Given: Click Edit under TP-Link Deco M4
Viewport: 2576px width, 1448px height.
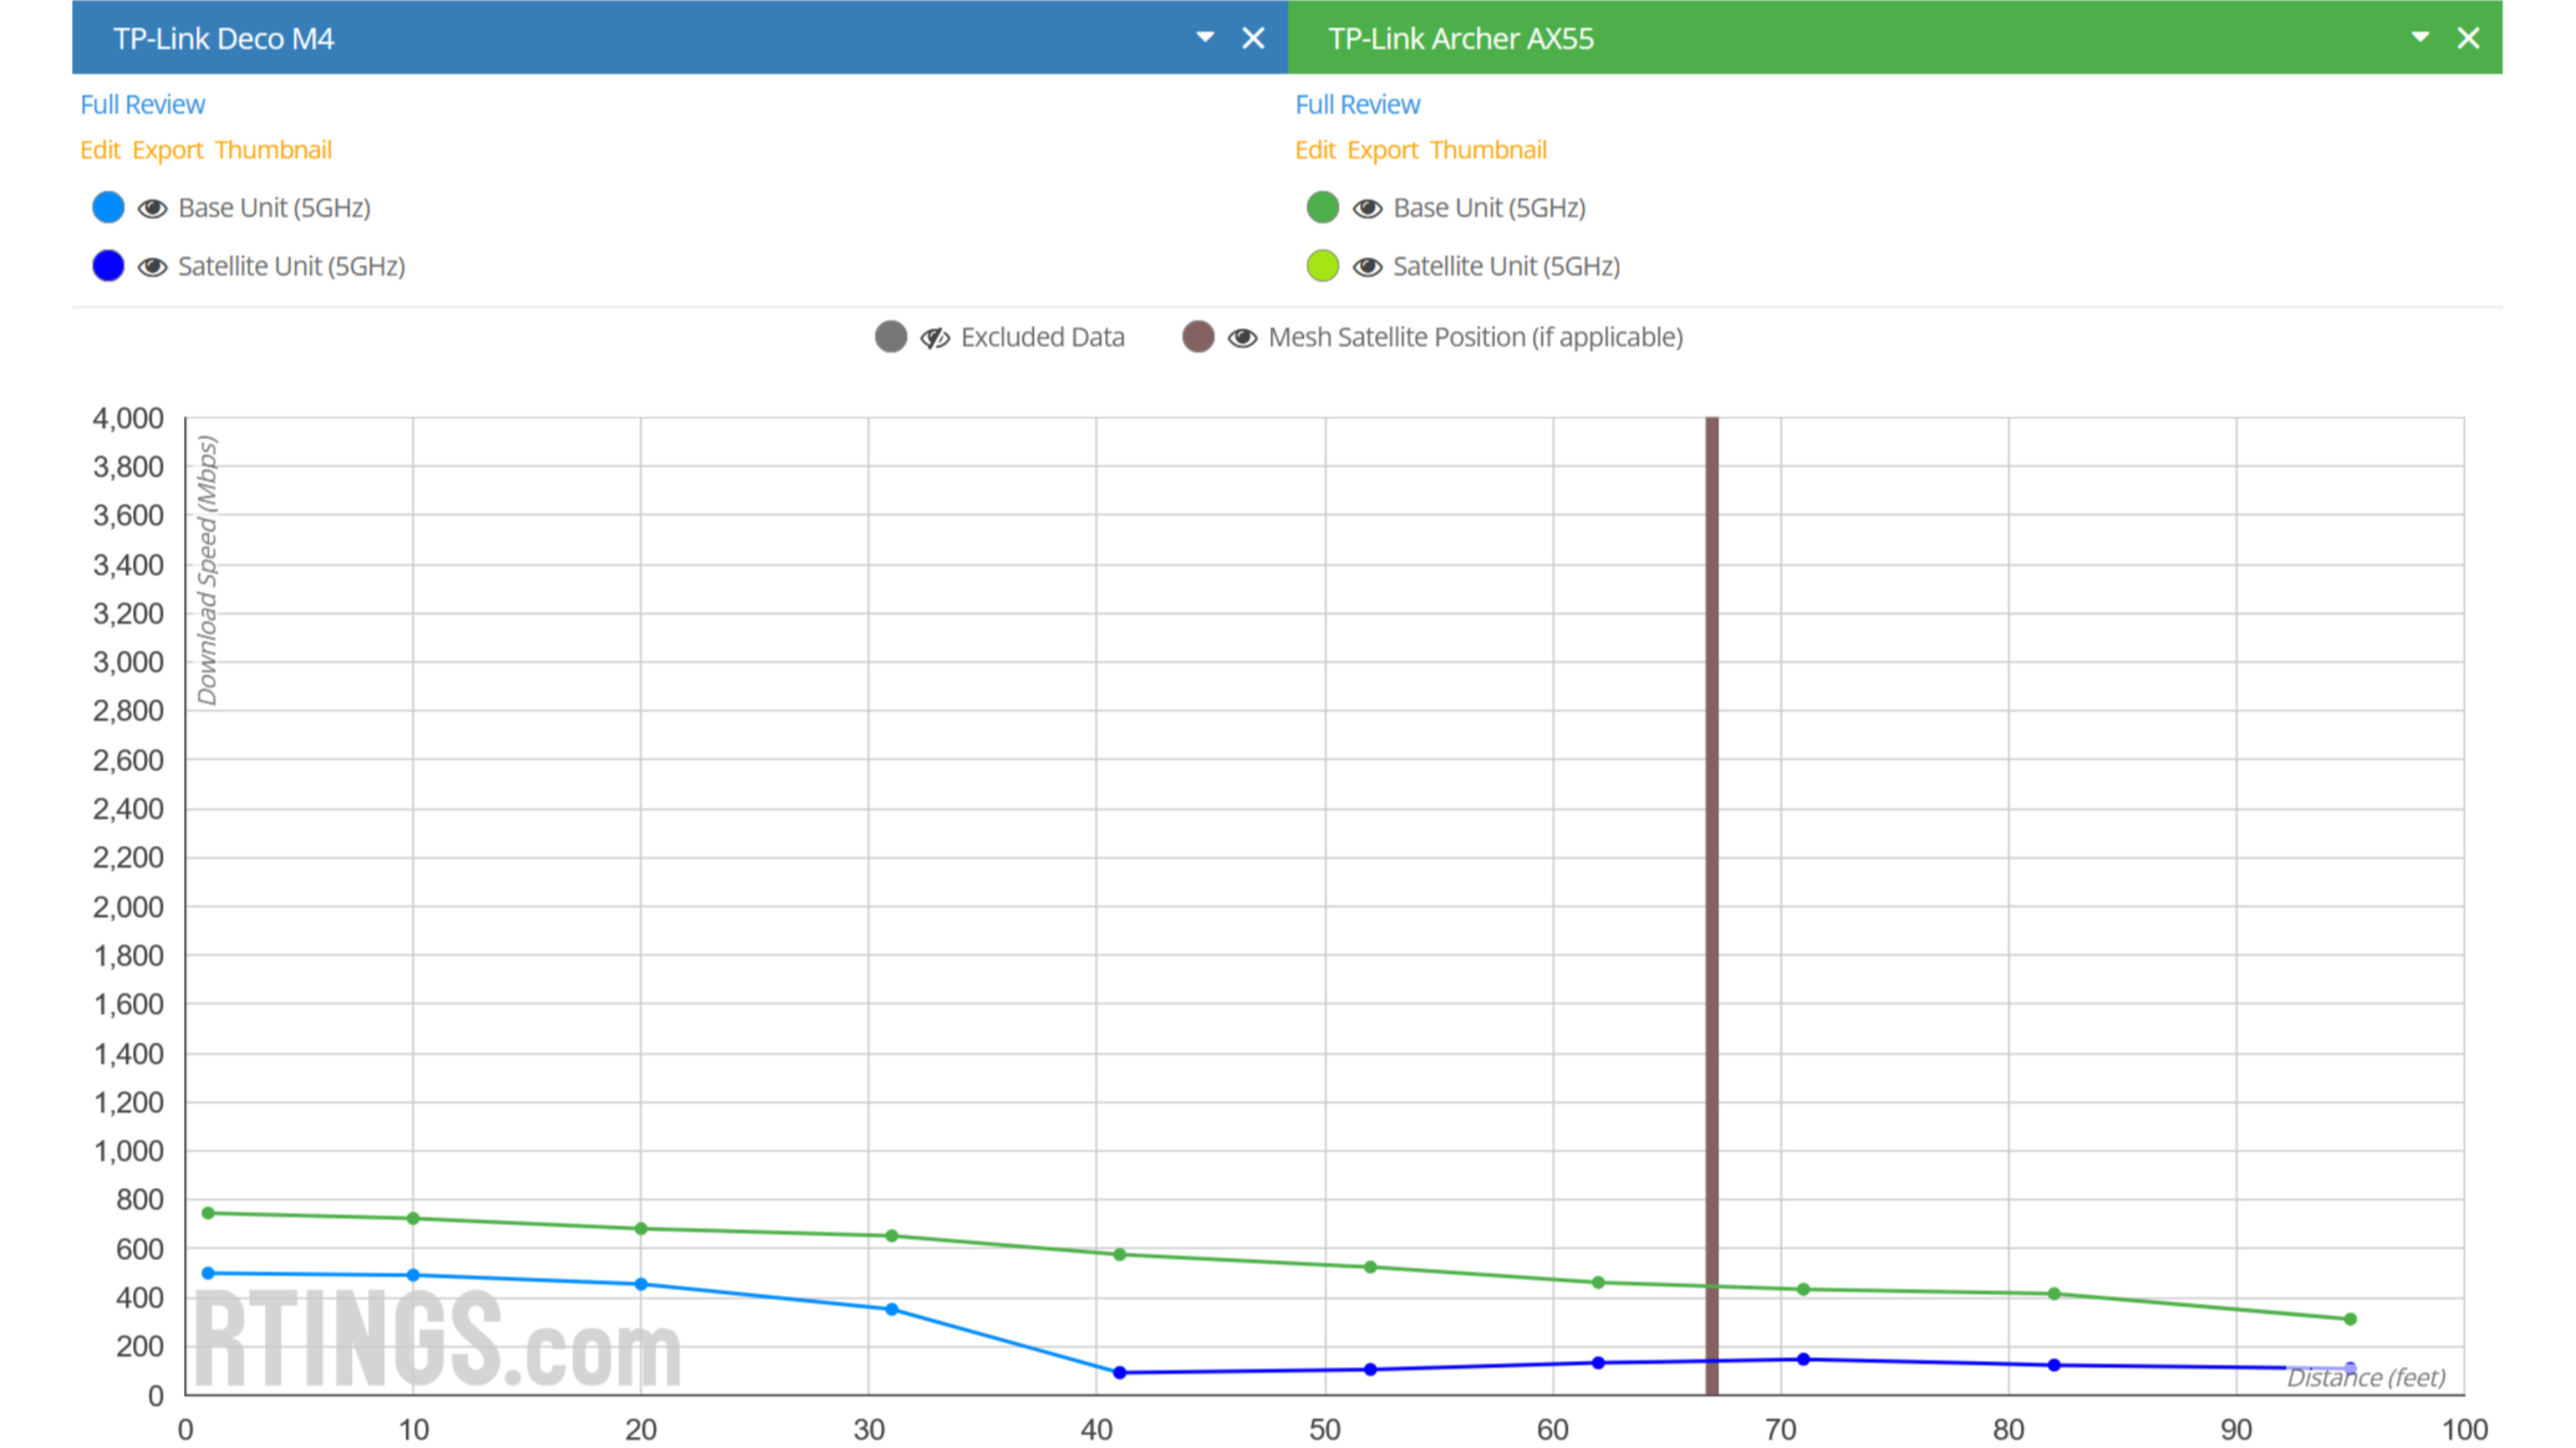Looking at the screenshot, I should (100, 150).
